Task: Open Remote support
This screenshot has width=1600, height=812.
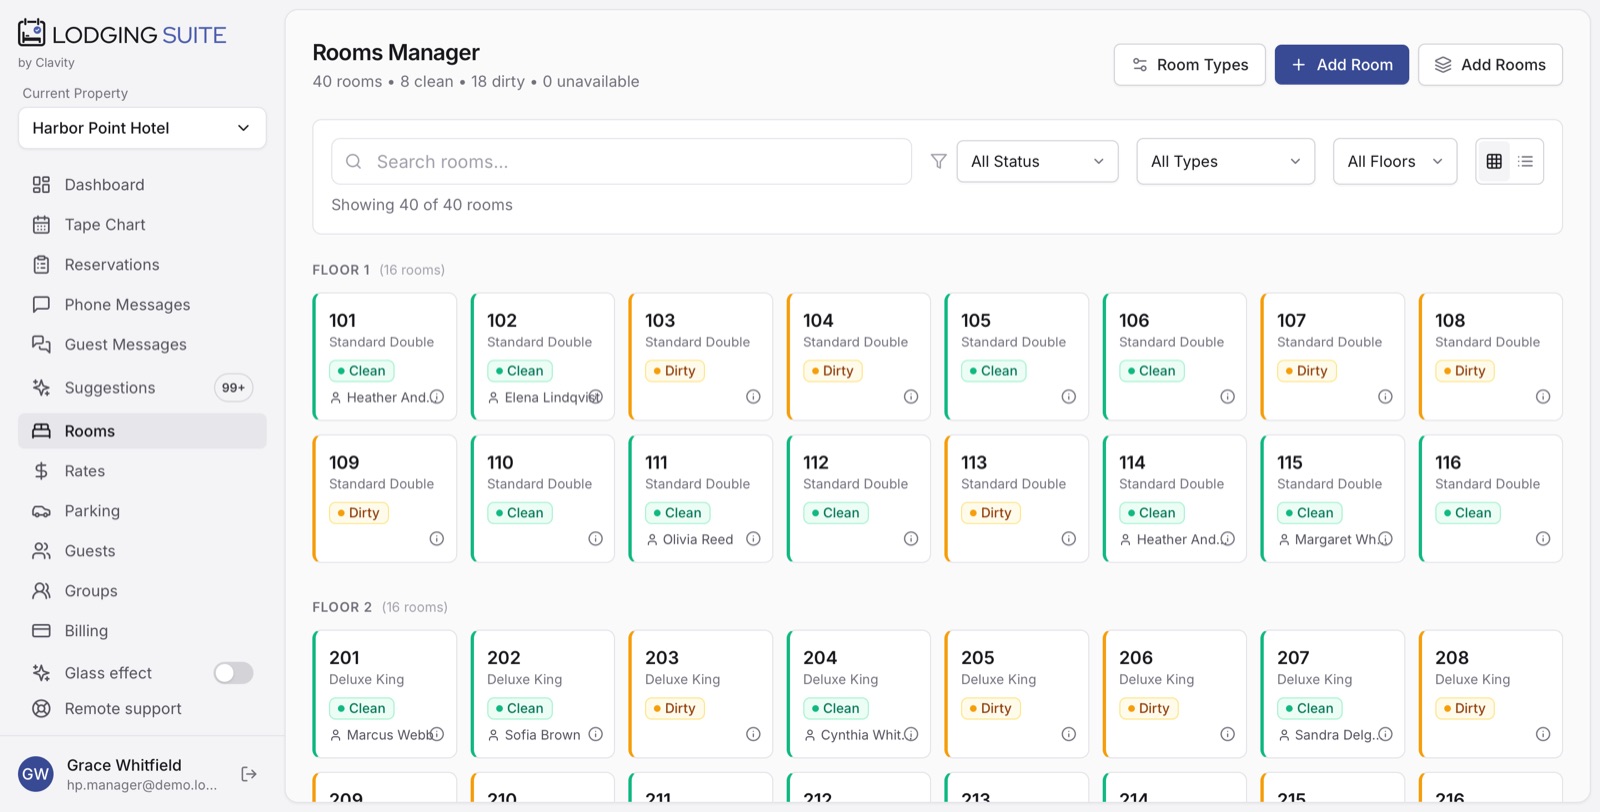Action: pyautogui.click(x=142, y=709)
